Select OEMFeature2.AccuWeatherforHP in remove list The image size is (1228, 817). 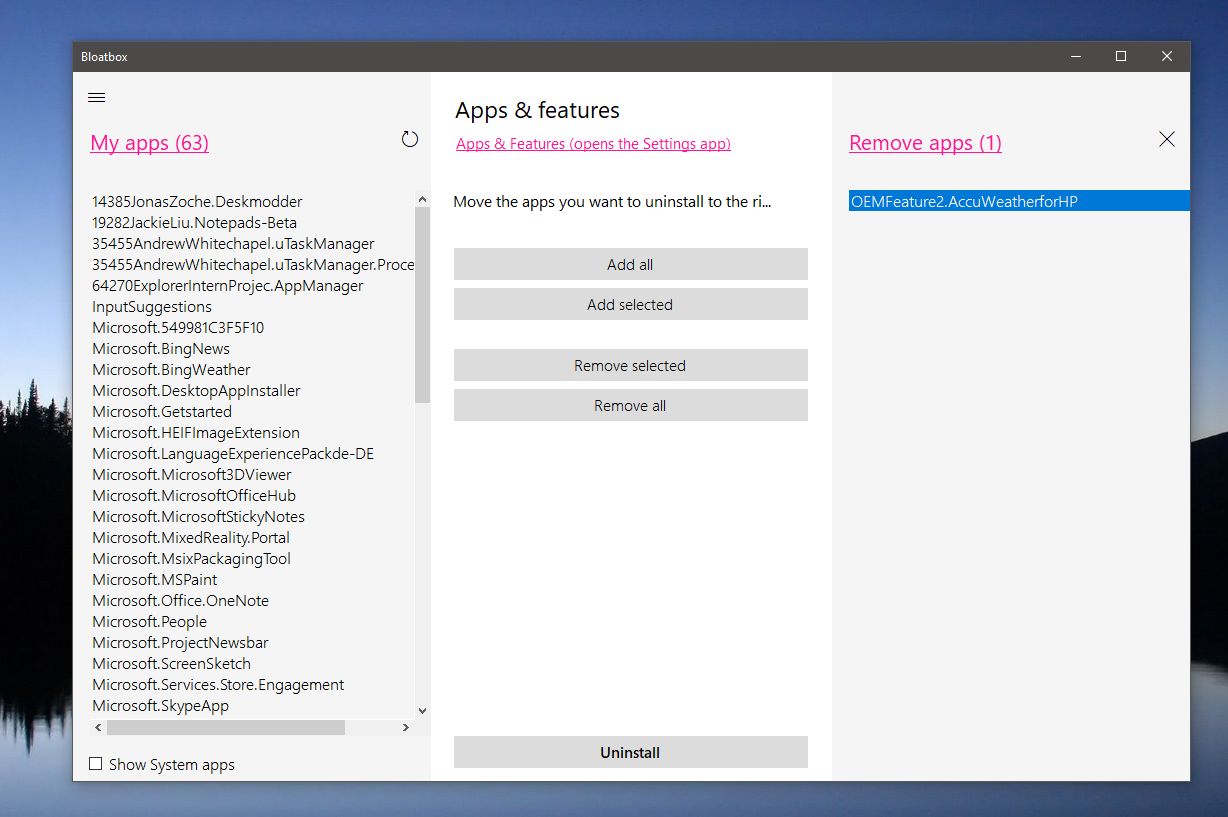pyautogui.click(x=1019, y=201)
